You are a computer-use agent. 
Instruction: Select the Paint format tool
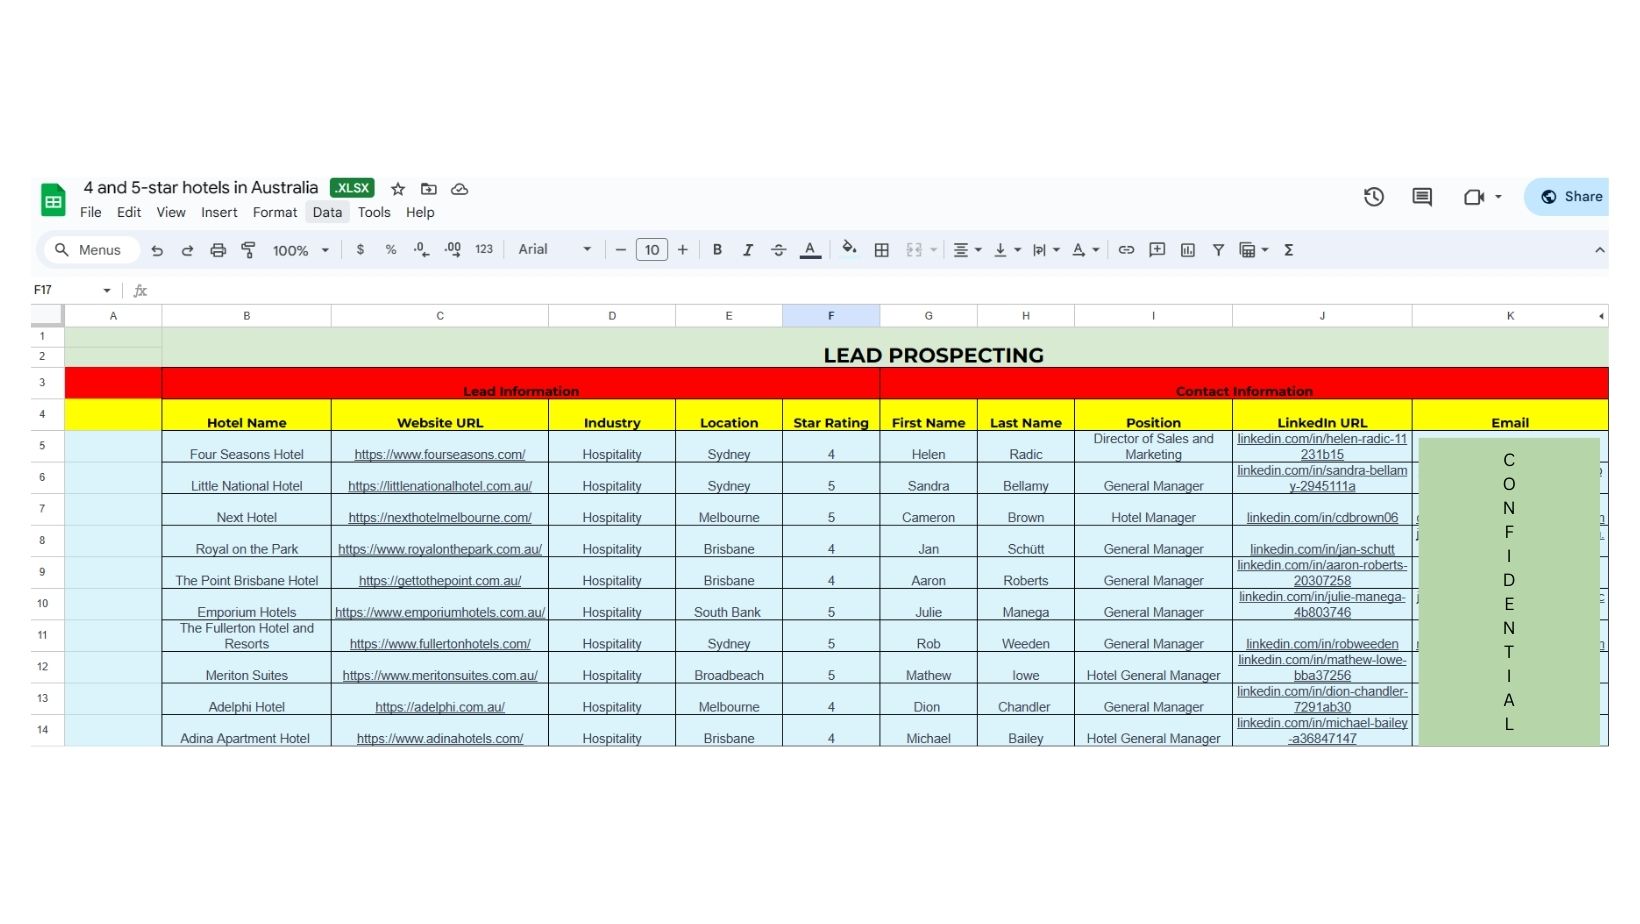click(x=249, y=250)
